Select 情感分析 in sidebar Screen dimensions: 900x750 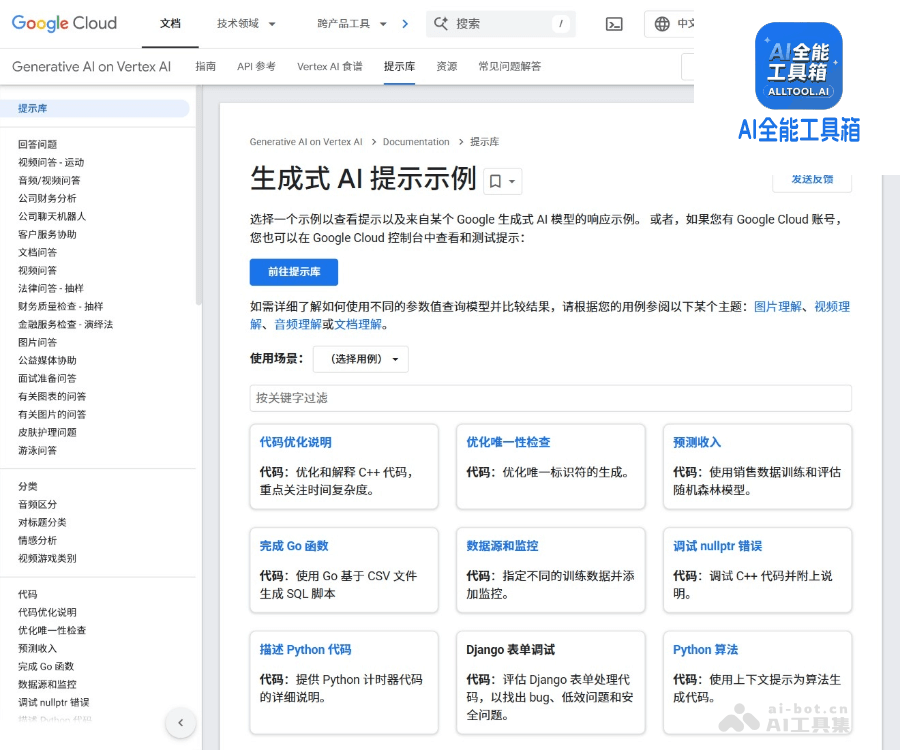[x=37, y=541]
